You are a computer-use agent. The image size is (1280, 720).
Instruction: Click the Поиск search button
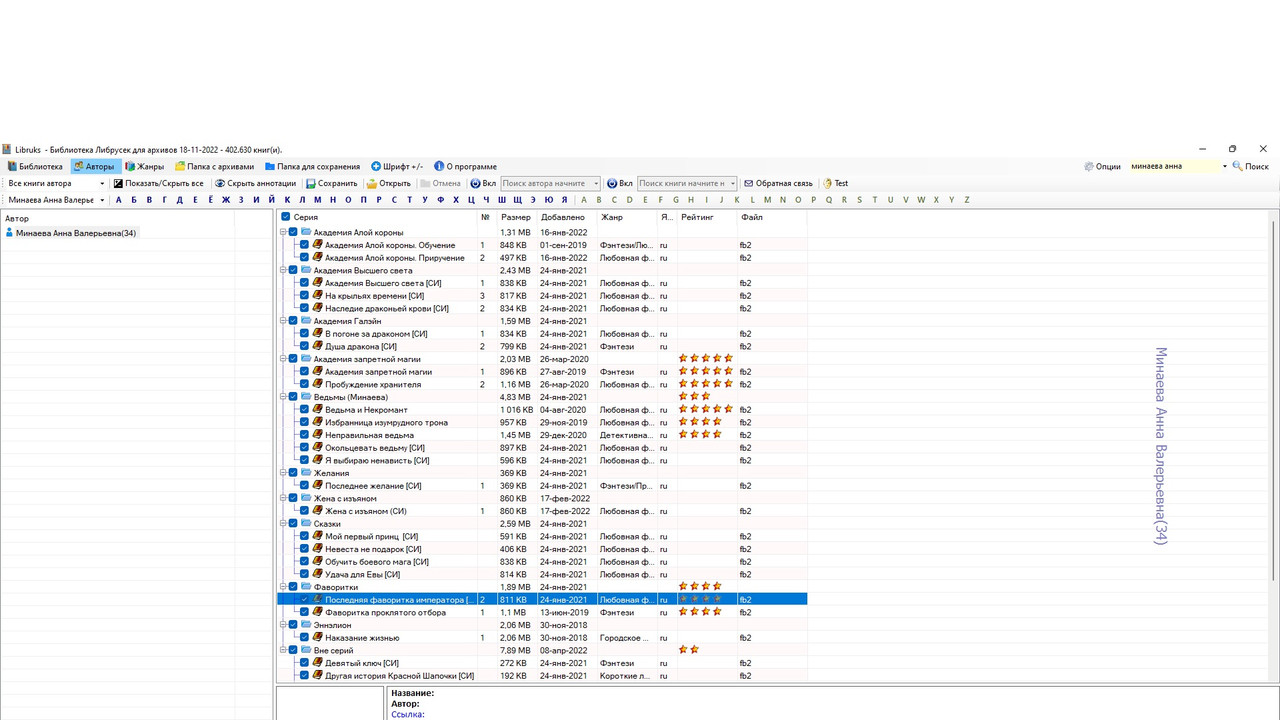pyautogui.click(x=1251, y=167)
